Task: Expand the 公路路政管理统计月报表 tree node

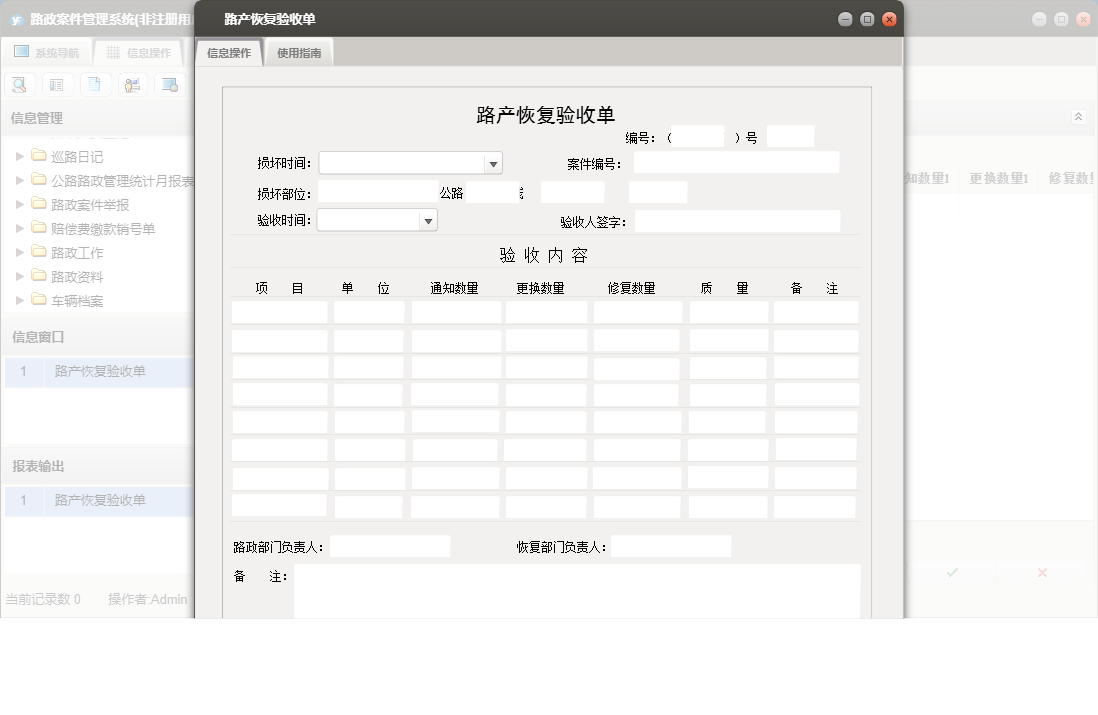Action: 20,180
